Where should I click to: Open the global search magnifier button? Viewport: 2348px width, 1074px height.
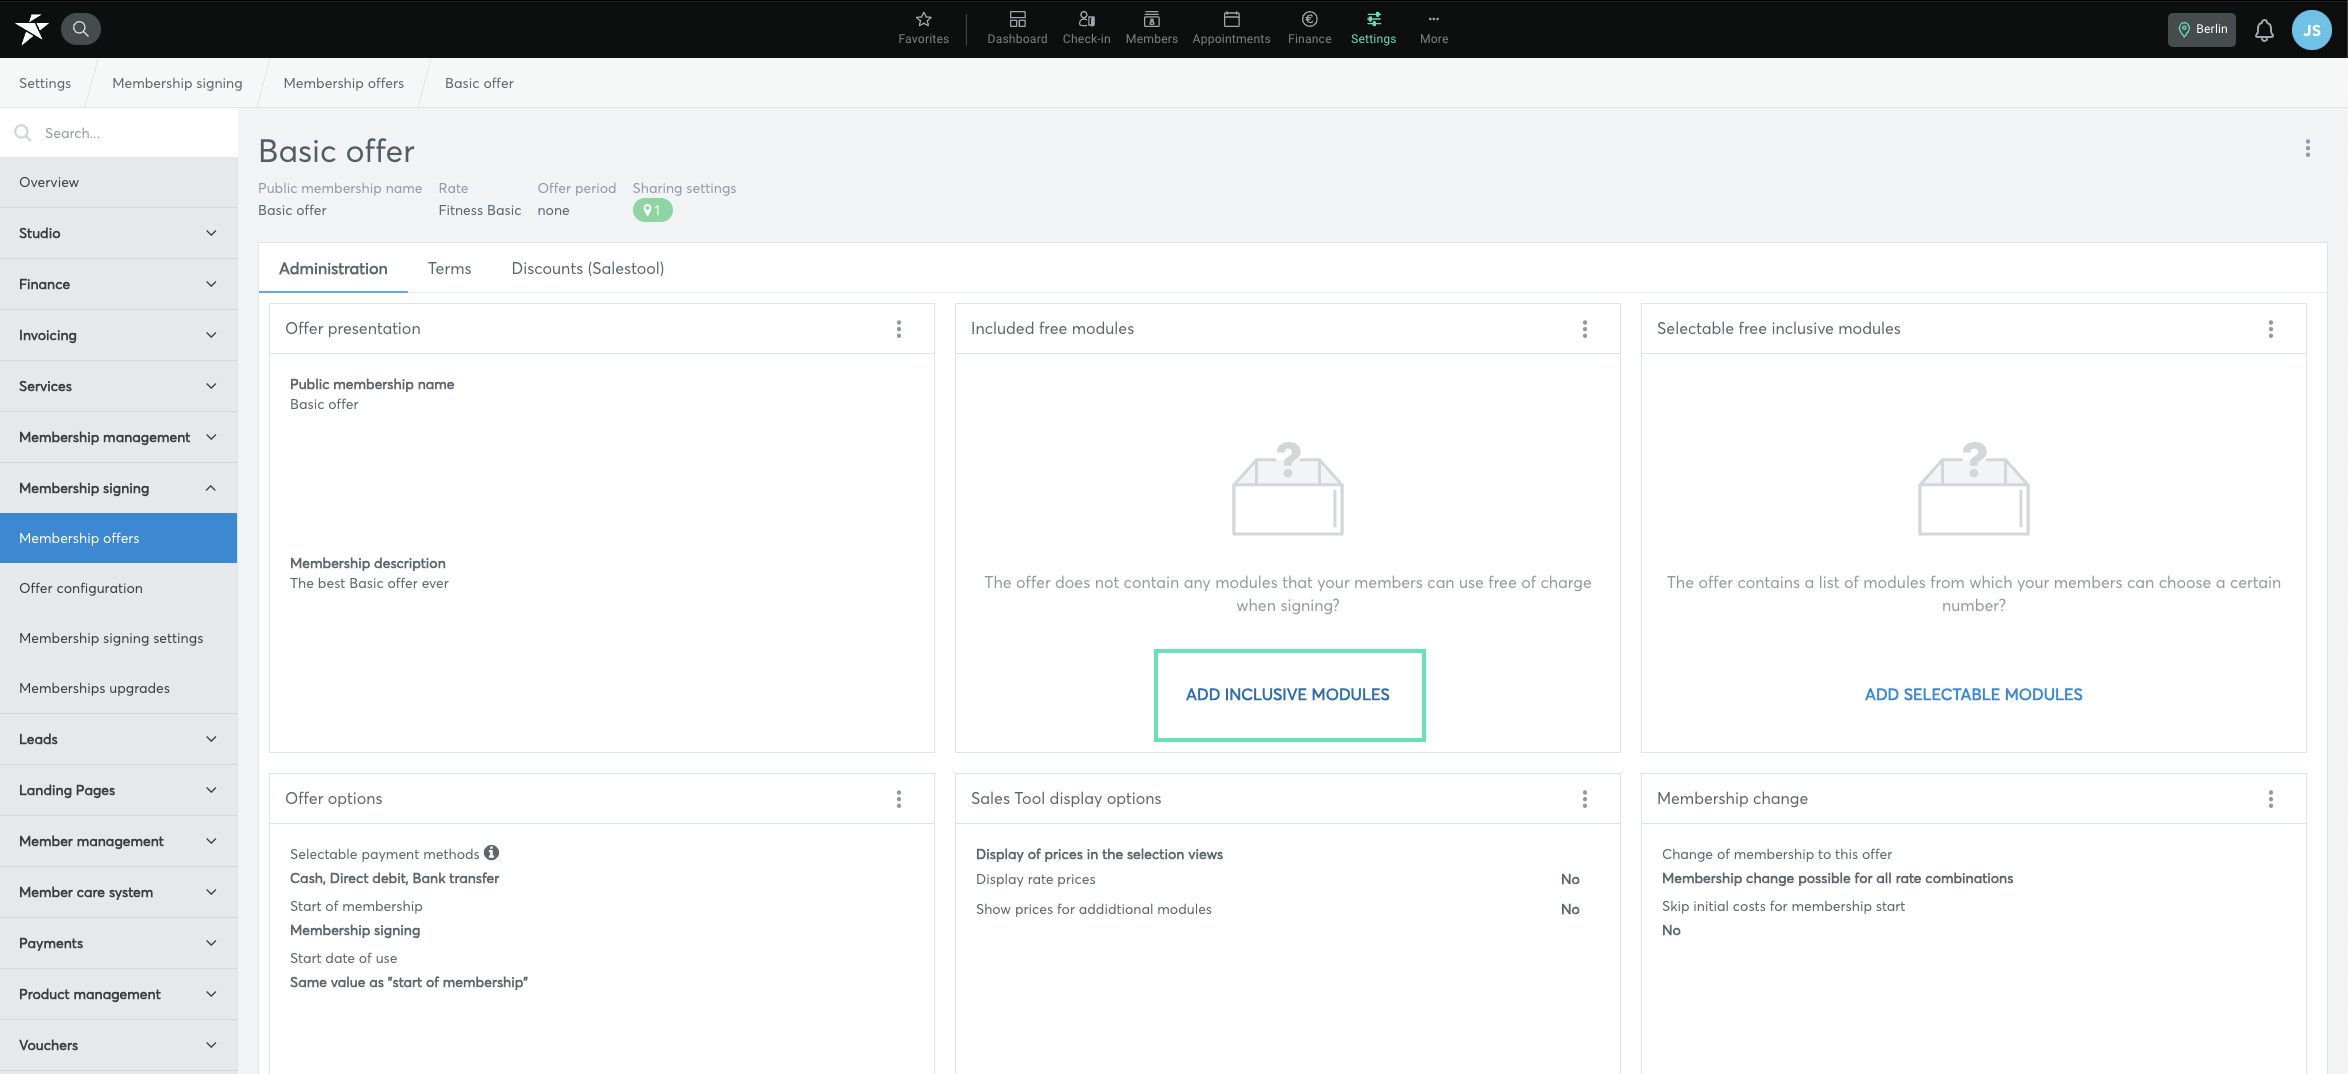point(81,29)
